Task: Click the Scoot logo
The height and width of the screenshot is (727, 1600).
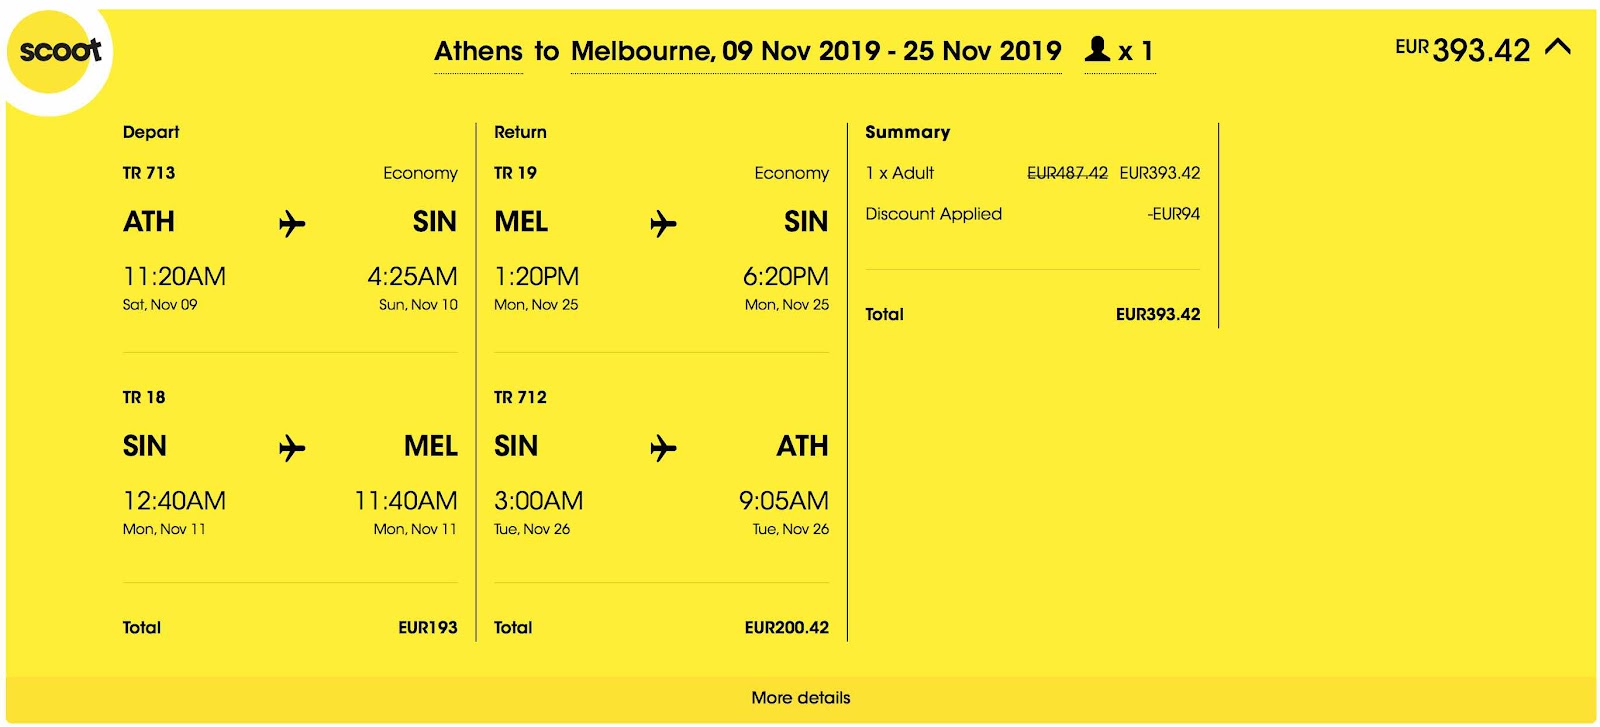Action: click(58, 52)
